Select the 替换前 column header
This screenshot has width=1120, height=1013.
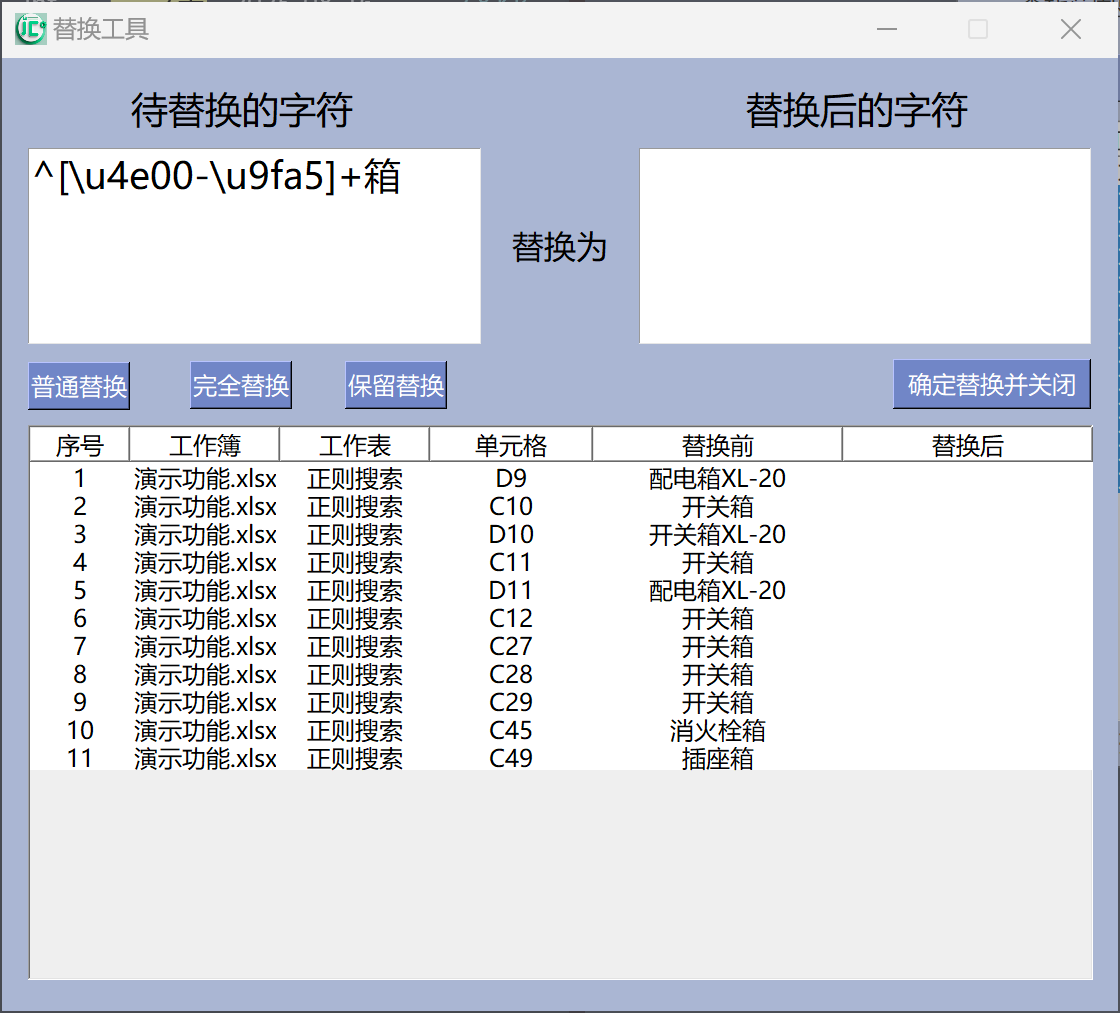[x=717, y=444]
